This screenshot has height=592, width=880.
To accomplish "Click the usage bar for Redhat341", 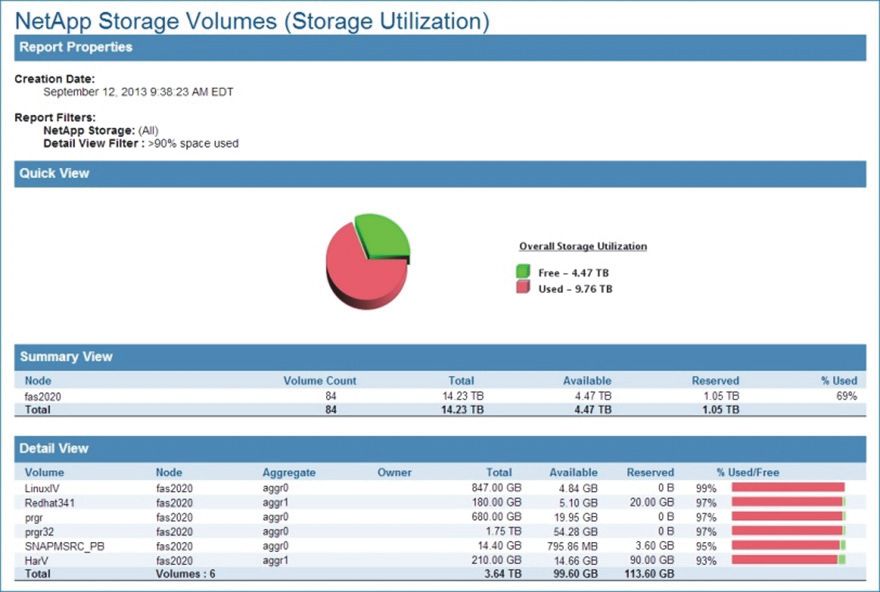I will [x=789, y=502].
